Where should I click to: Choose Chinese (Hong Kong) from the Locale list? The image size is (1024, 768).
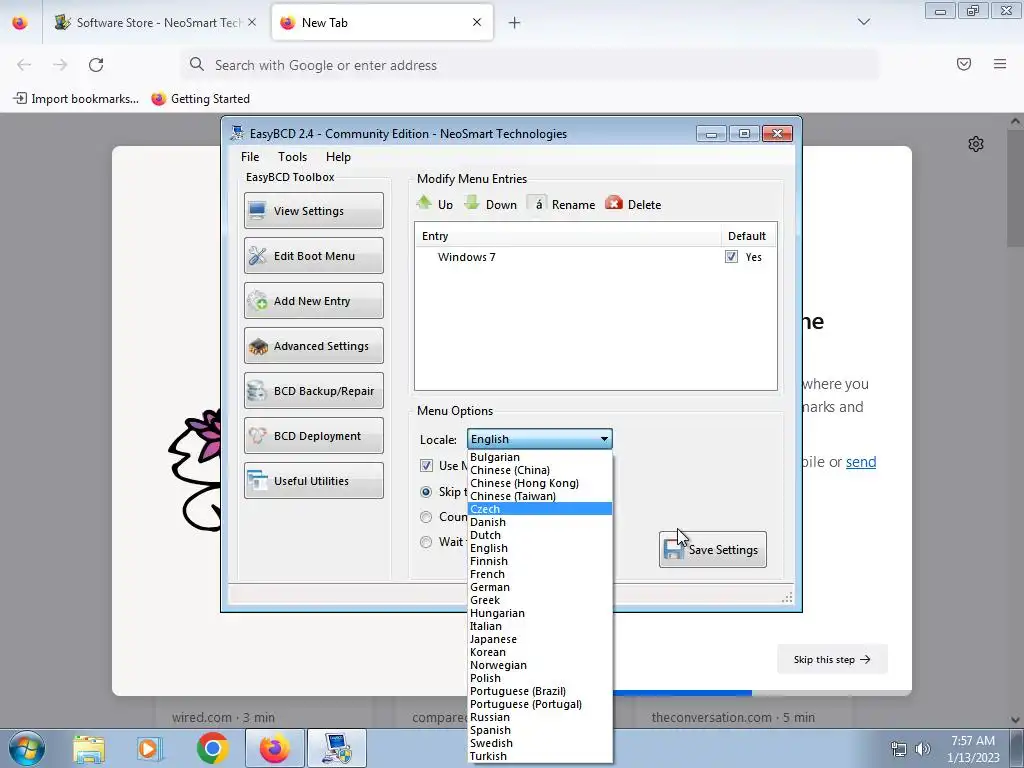pos(540,483)
